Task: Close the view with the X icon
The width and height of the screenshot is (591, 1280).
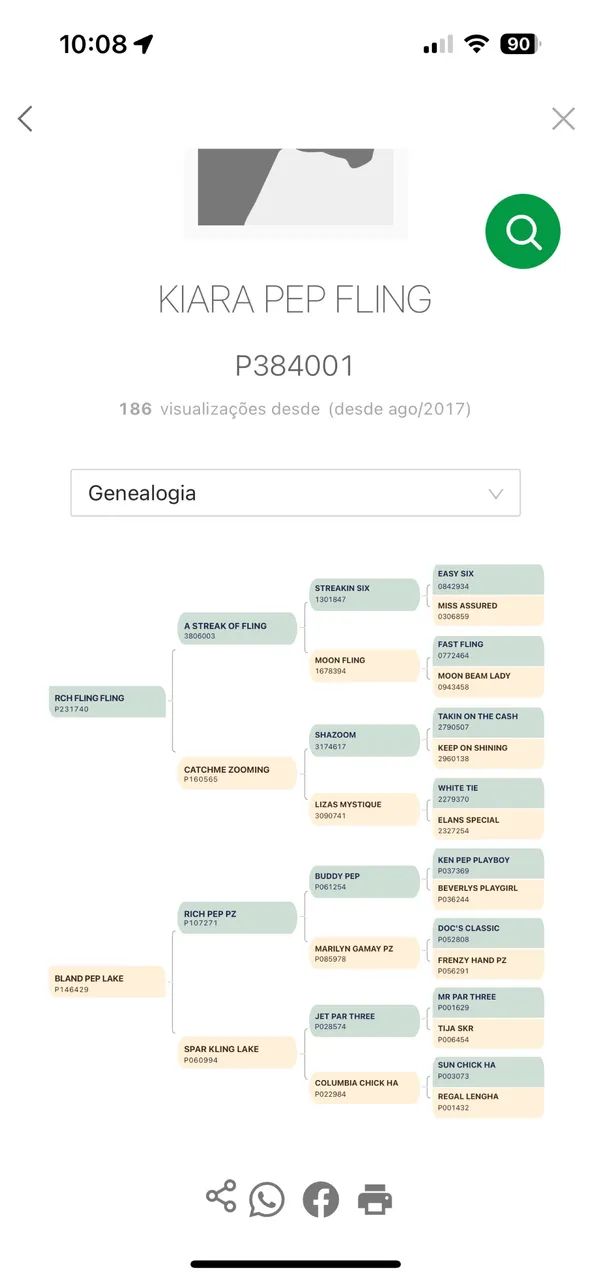Action: pos(562,118)
